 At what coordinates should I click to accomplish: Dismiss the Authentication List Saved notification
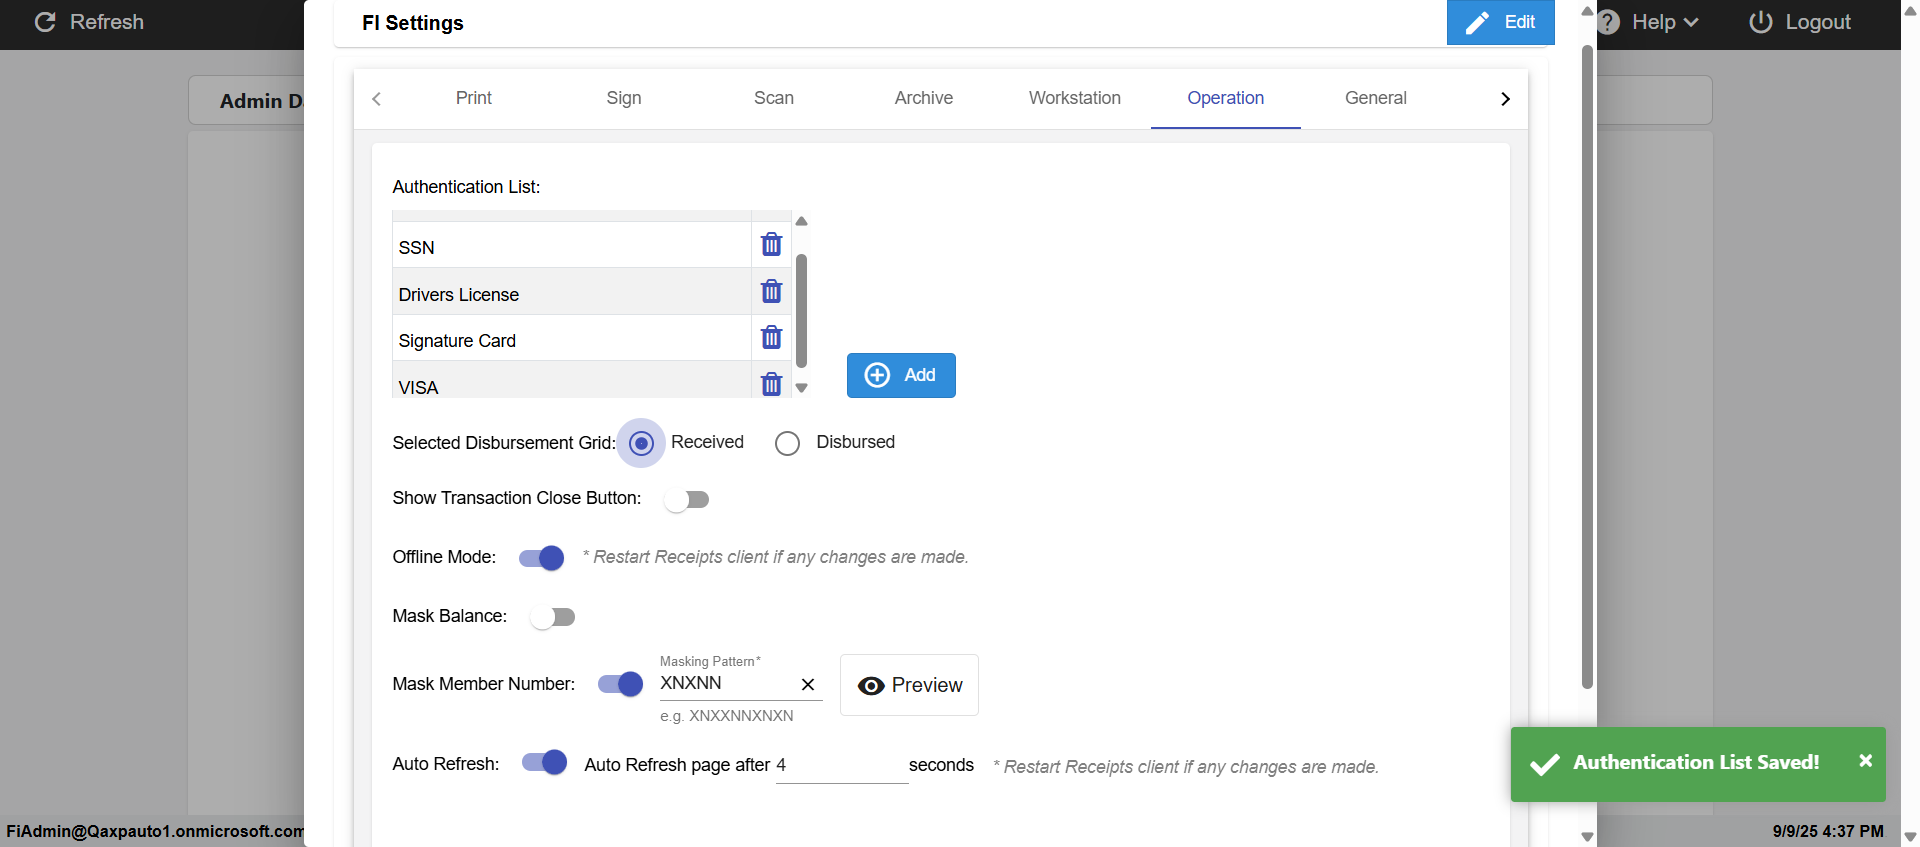pyautogui.click(x=1865, y=761)
